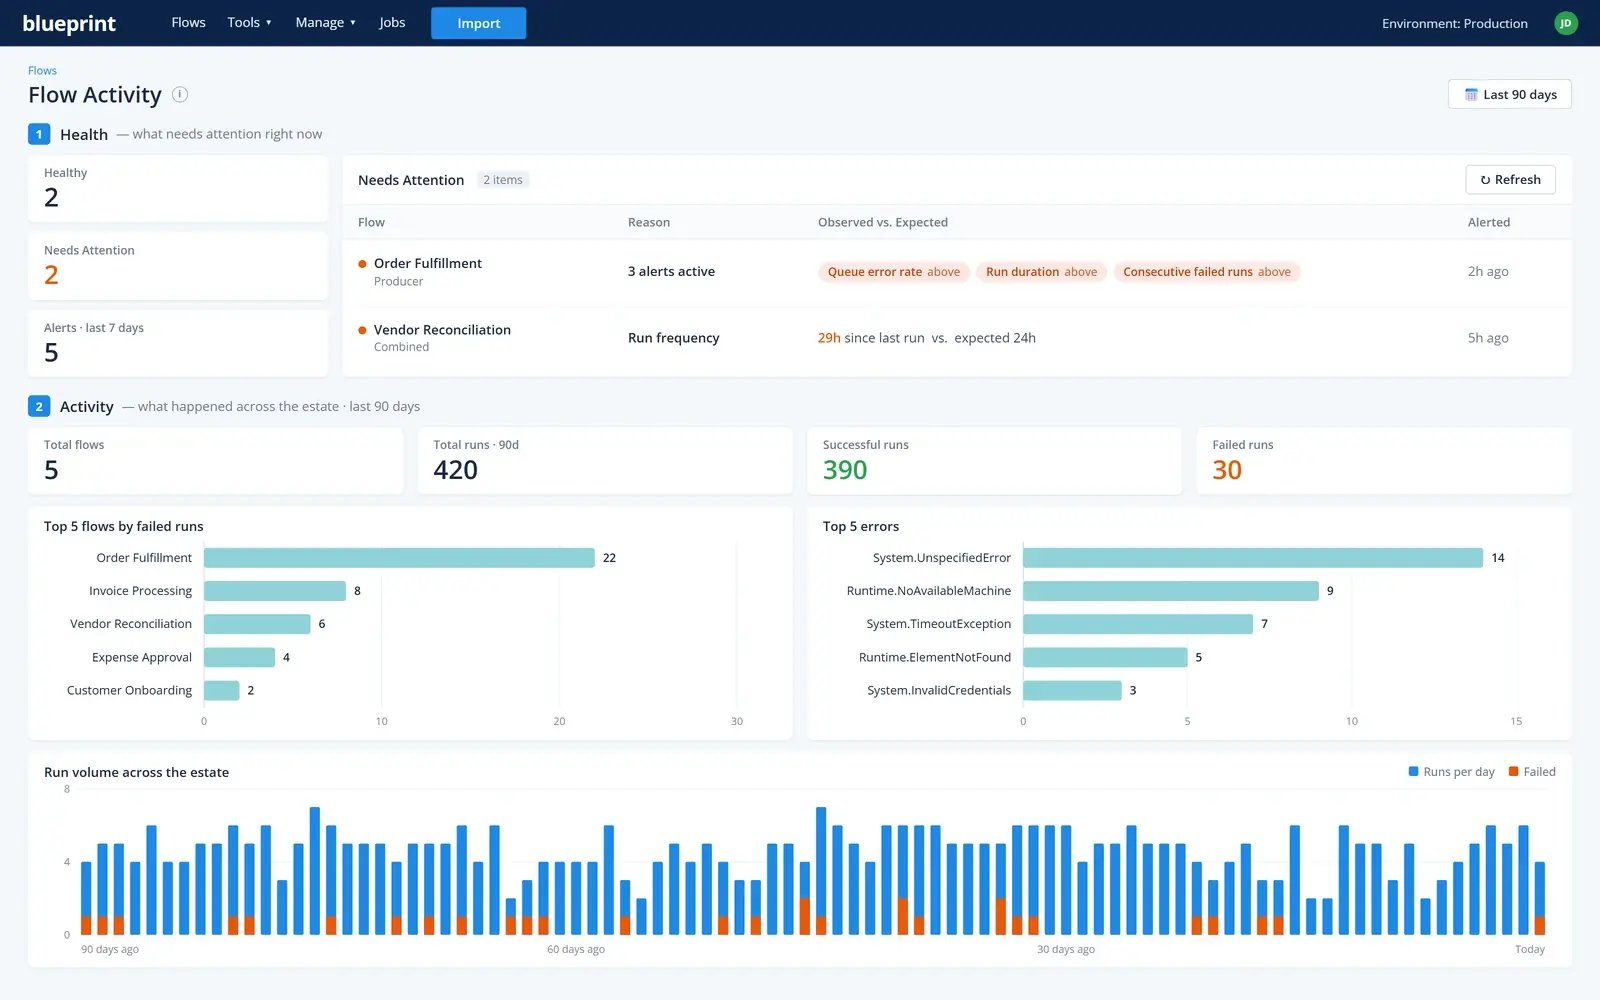Click the System.InvalidCredentials bar
Image resolution: width=1600 pixels, height=1000 pixels.
point(1072,690)
